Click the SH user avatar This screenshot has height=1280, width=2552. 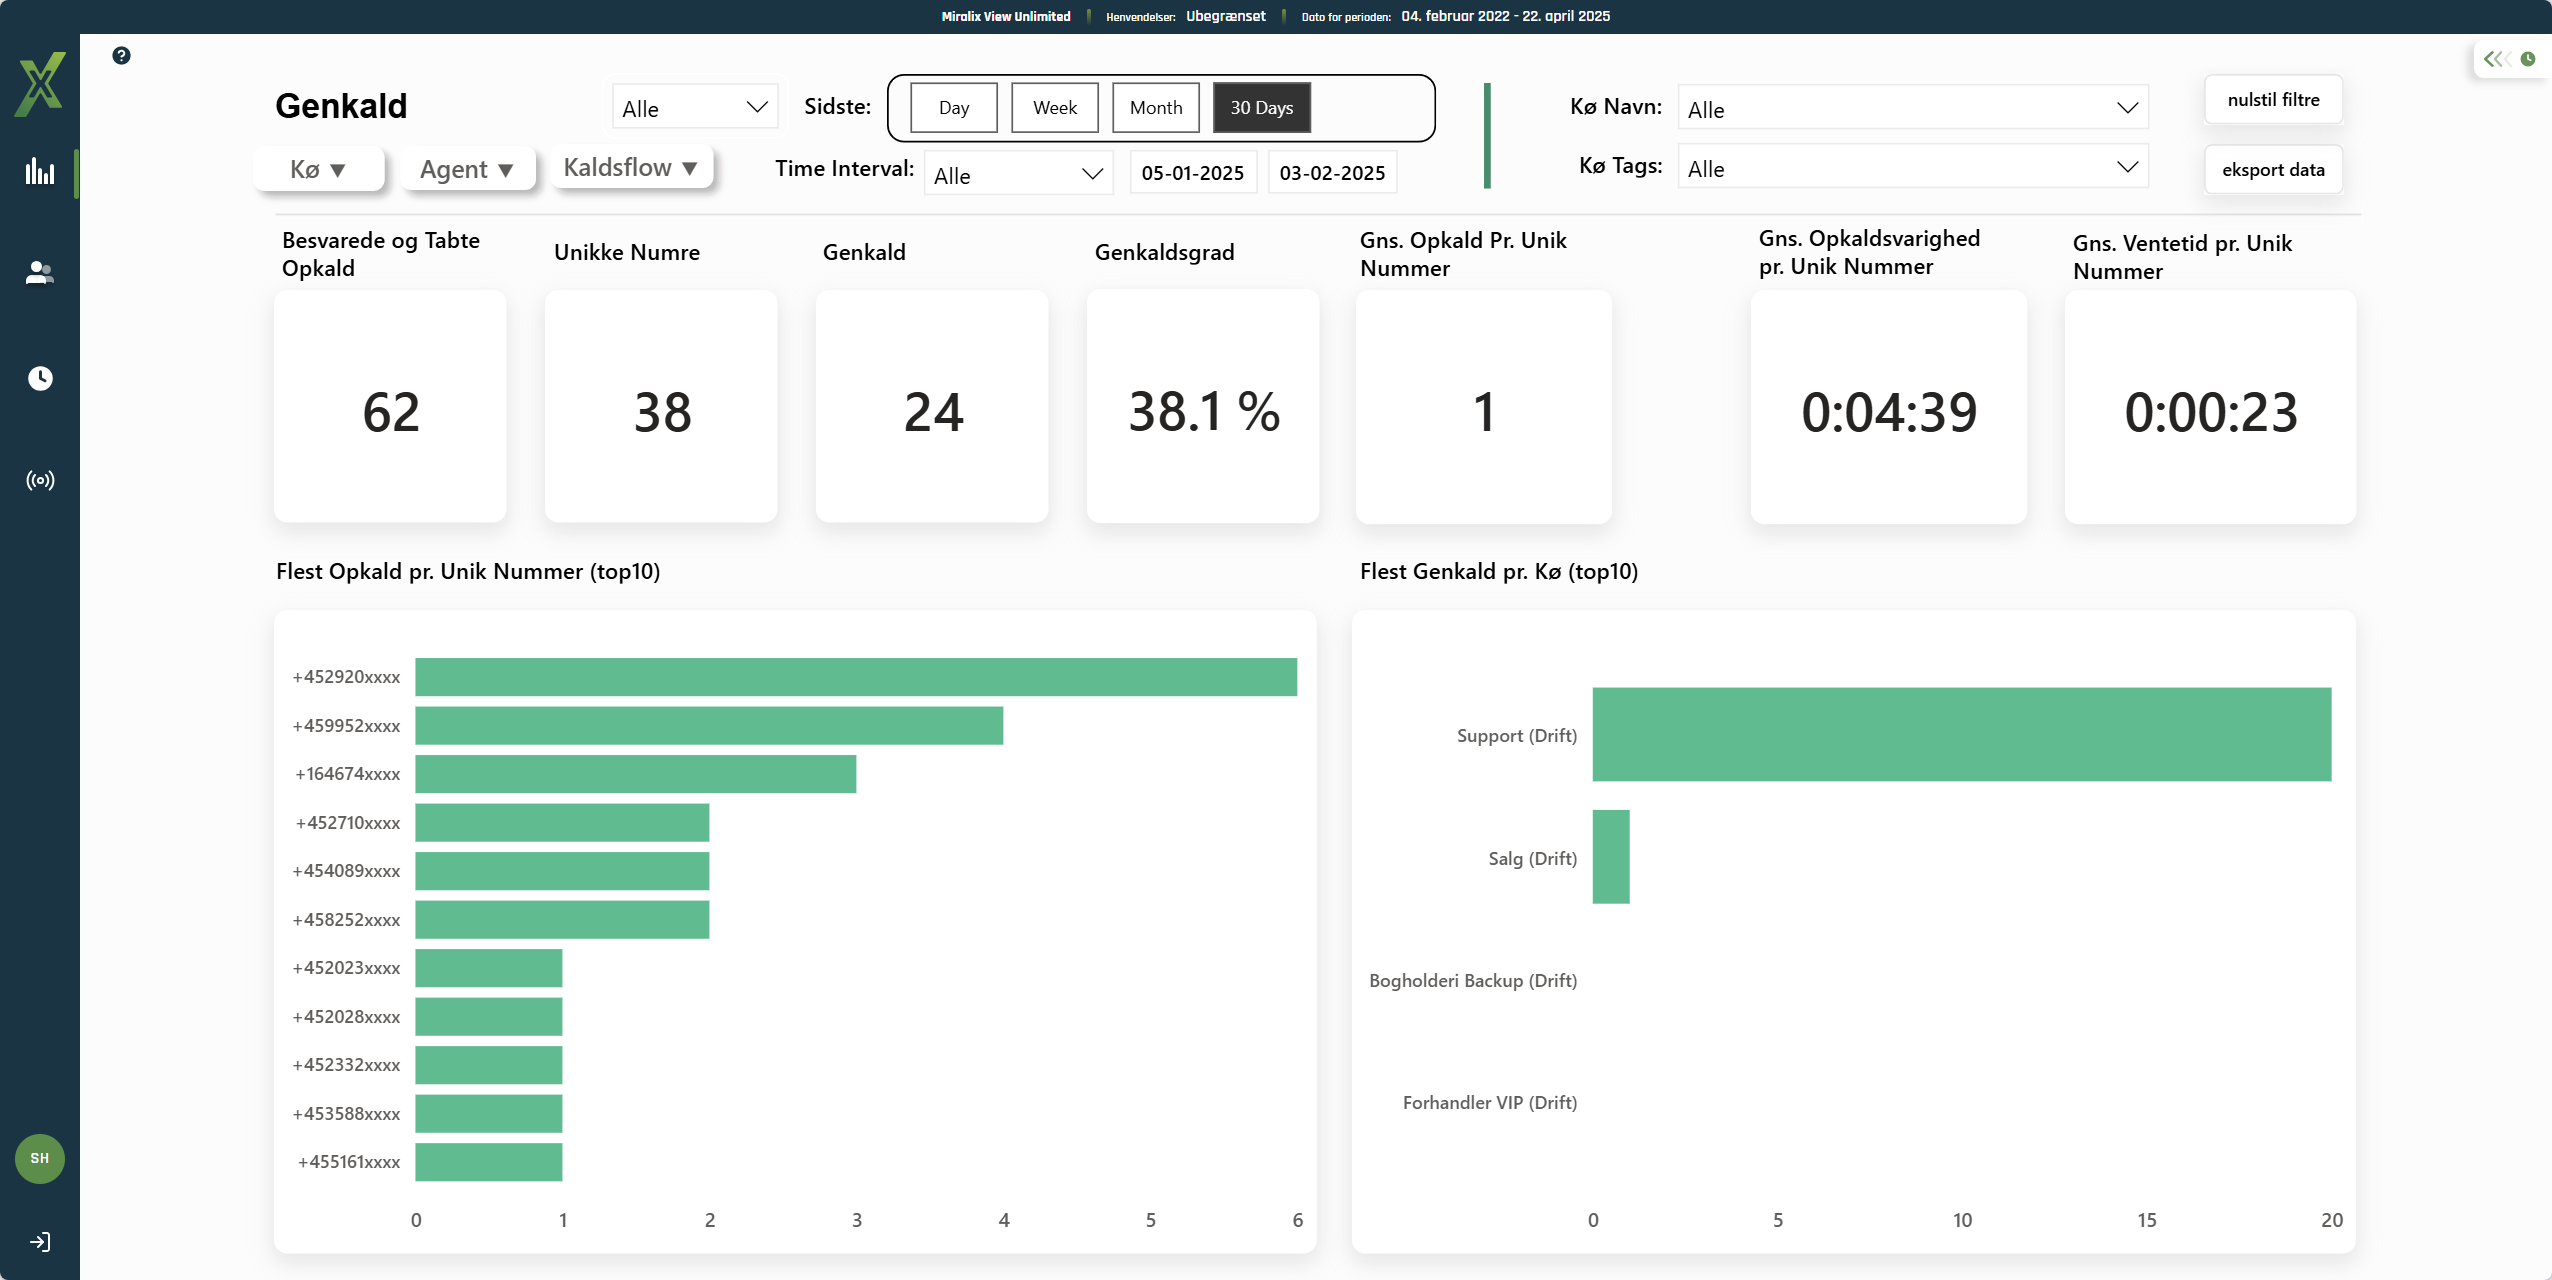point(40,1158)
